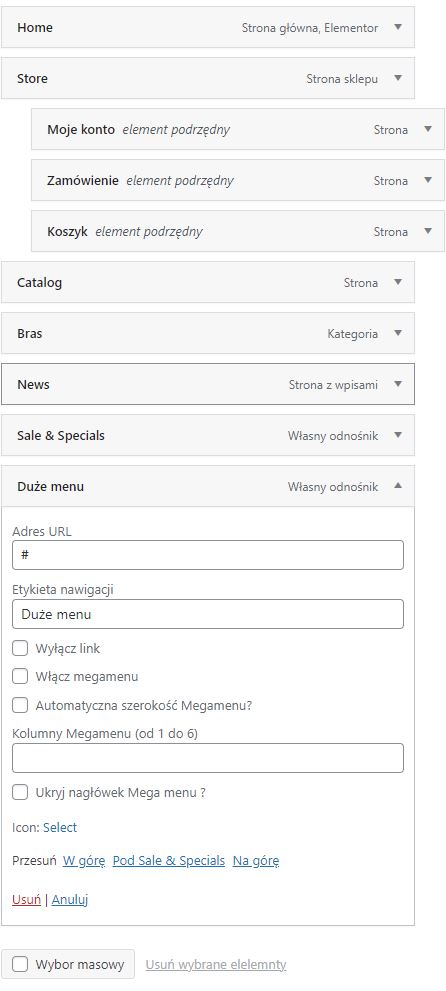Enable the Włącz megamenu checkbox
Viewport: 446px width, 991px height.
pyautogui.click(x=20, y=676)
